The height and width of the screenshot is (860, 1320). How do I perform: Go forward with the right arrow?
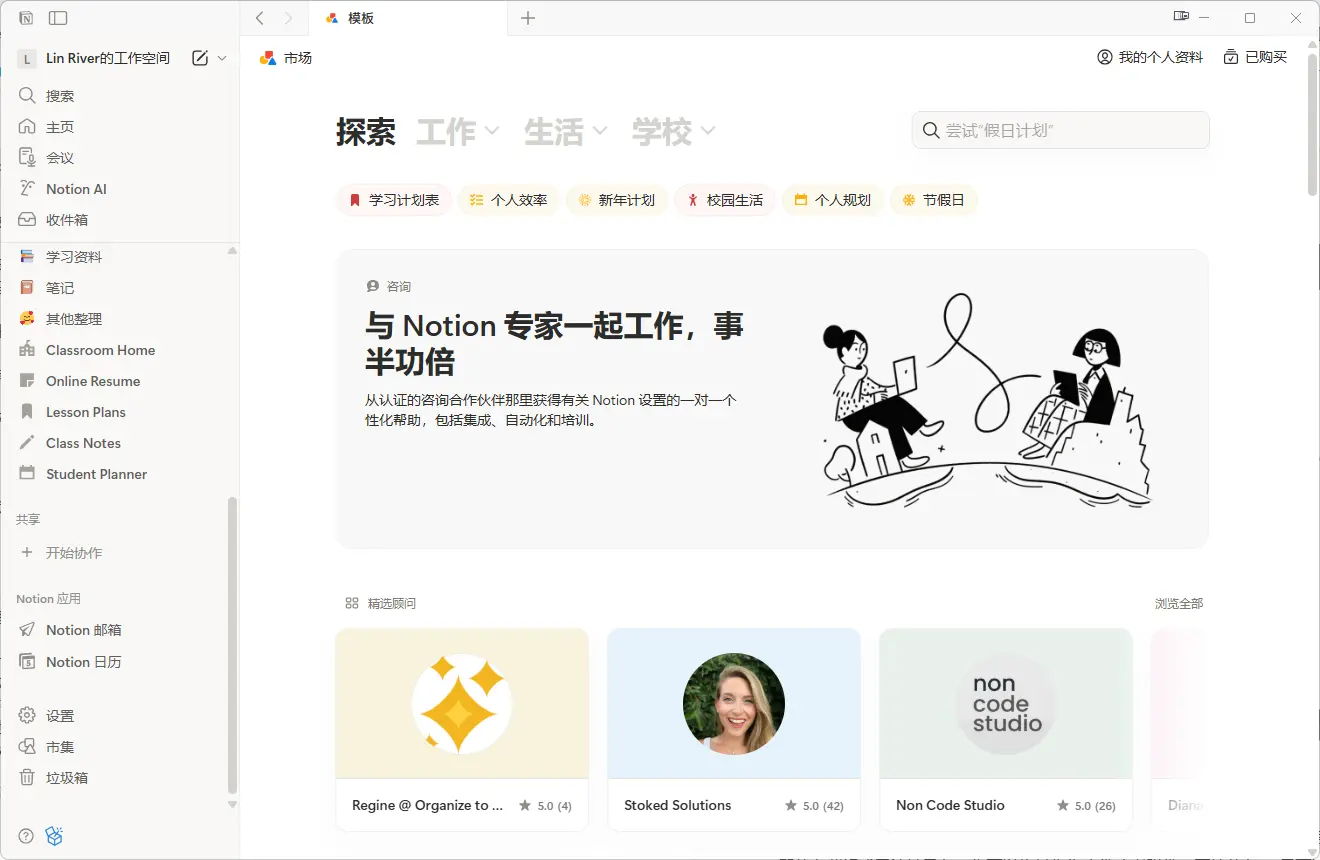289,18
